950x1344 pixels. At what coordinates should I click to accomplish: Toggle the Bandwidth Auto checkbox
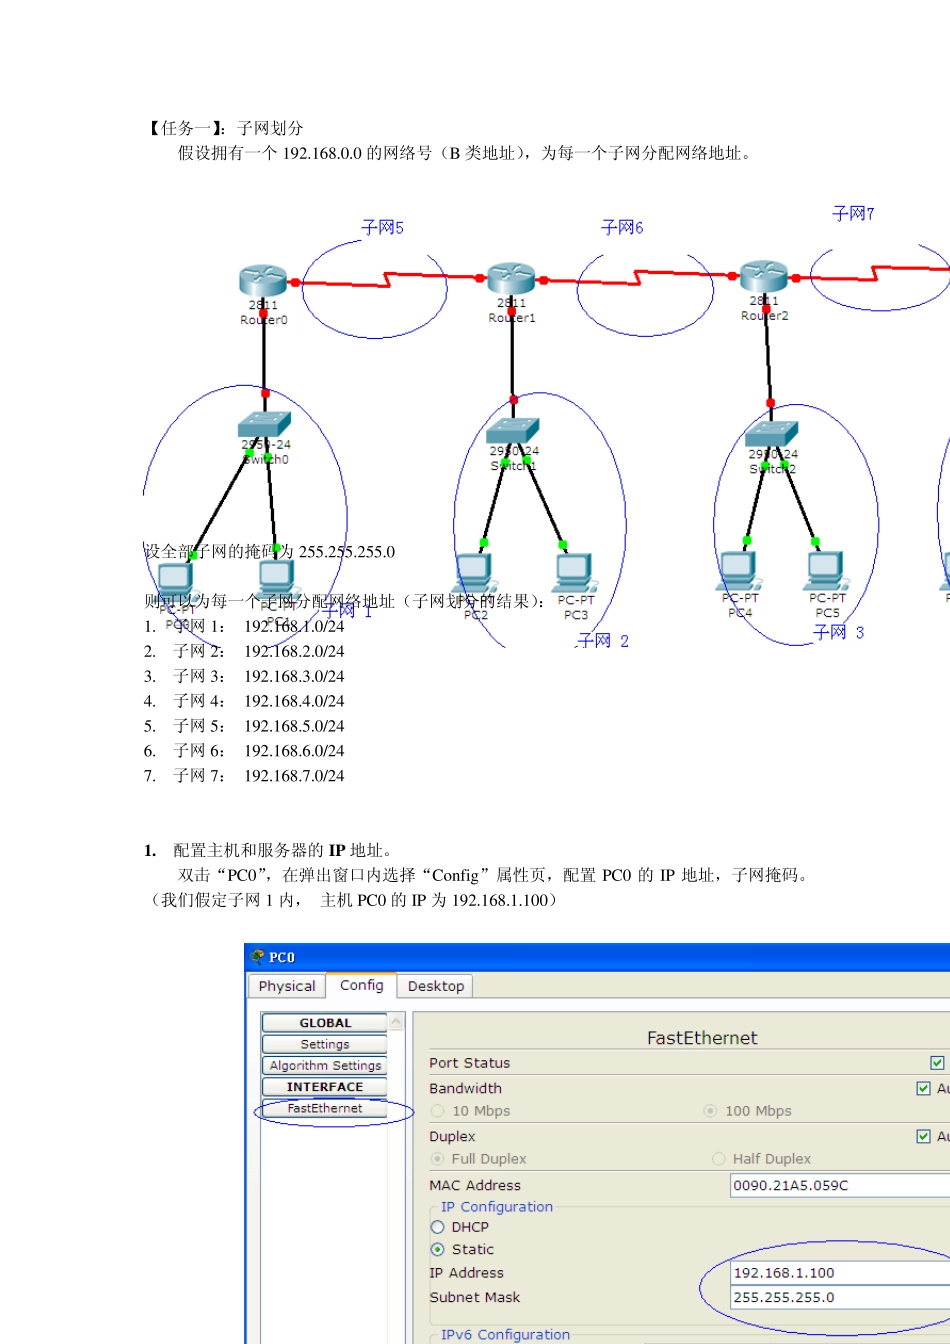[x=924, y=1088]
